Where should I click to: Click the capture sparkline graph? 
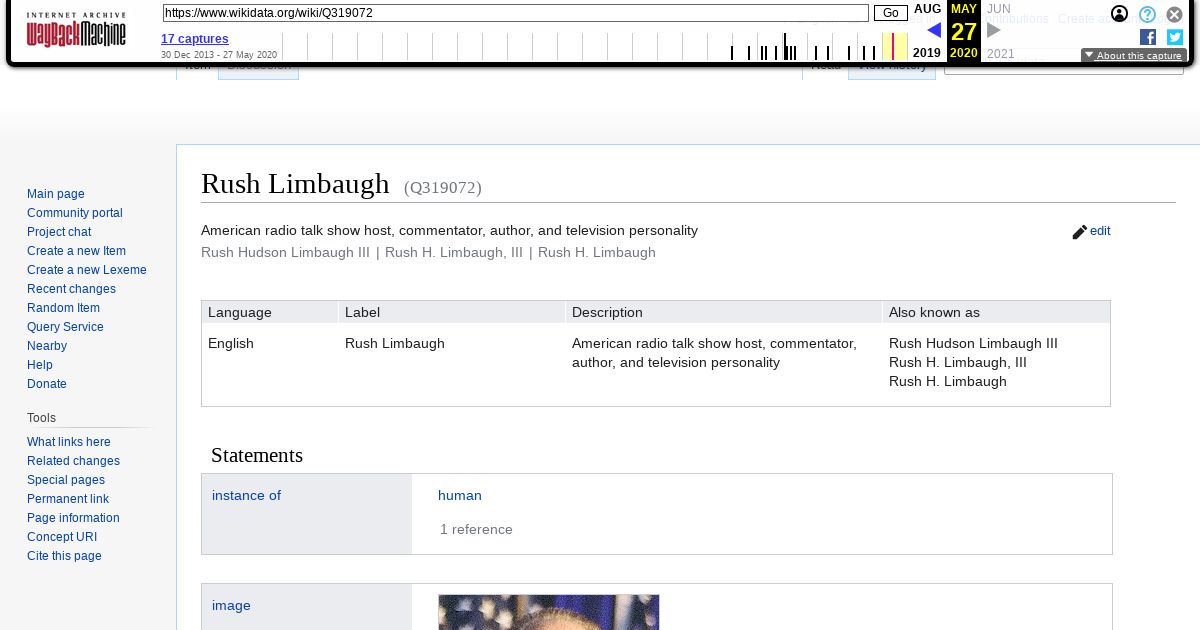595,46
